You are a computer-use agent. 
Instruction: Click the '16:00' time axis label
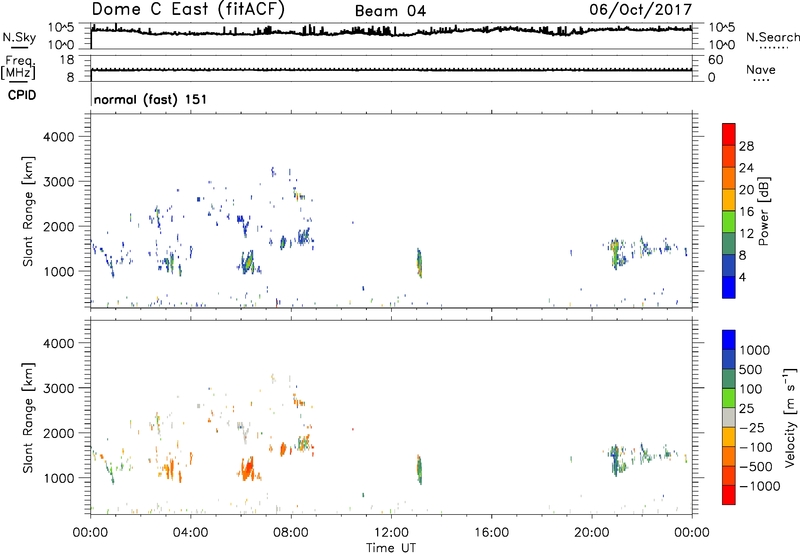click(491, 533)
